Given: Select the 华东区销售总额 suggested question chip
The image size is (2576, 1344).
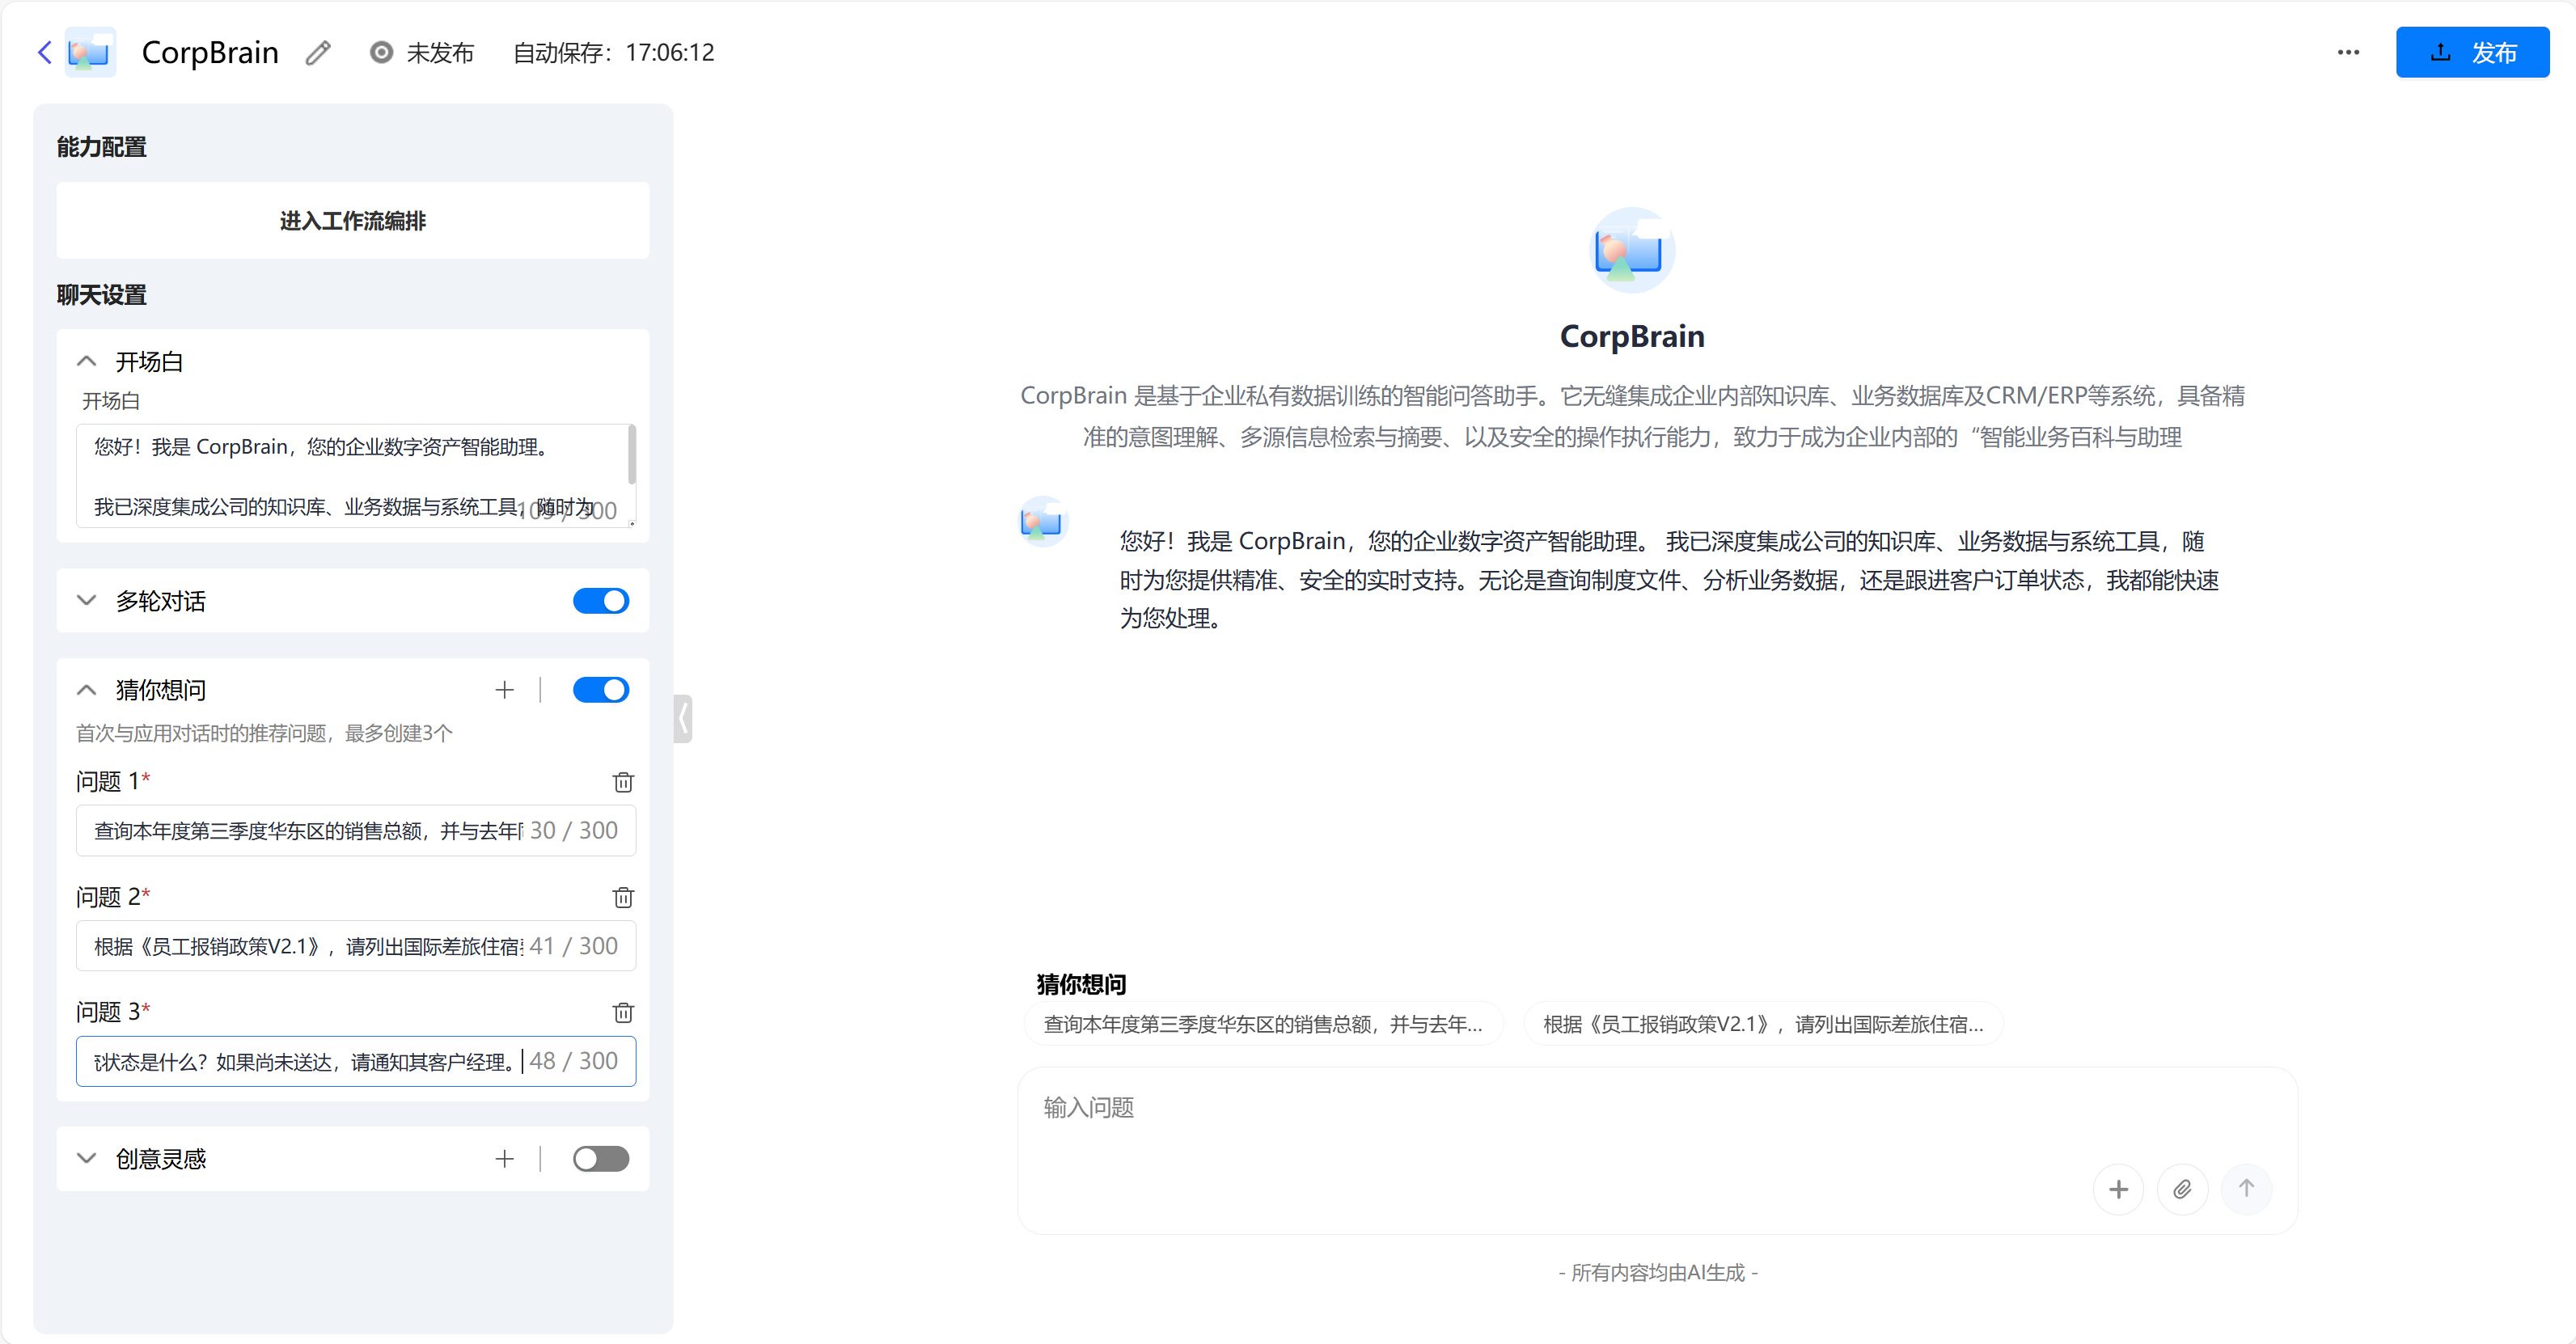Looking at the screenshot, I should coord(1262,1024).
